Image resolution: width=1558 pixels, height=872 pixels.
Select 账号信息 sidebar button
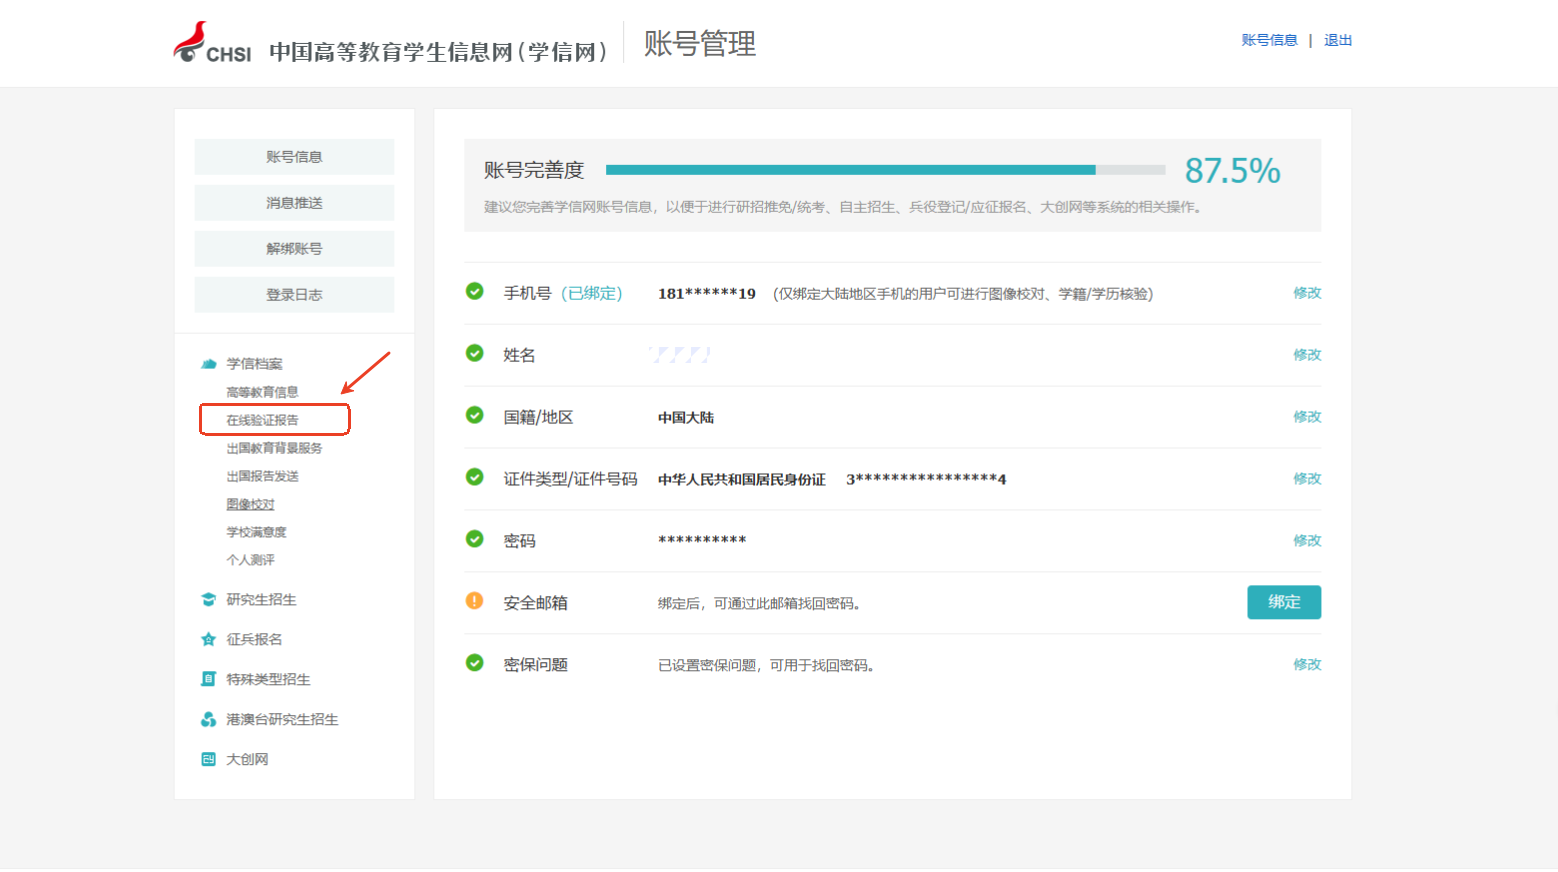[x=294, y=157]
